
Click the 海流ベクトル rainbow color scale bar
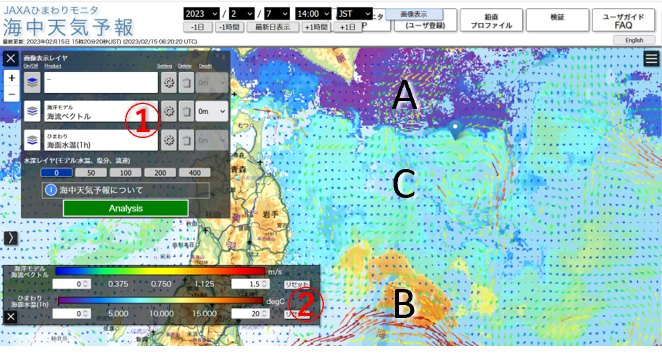[x=160, y=271]
